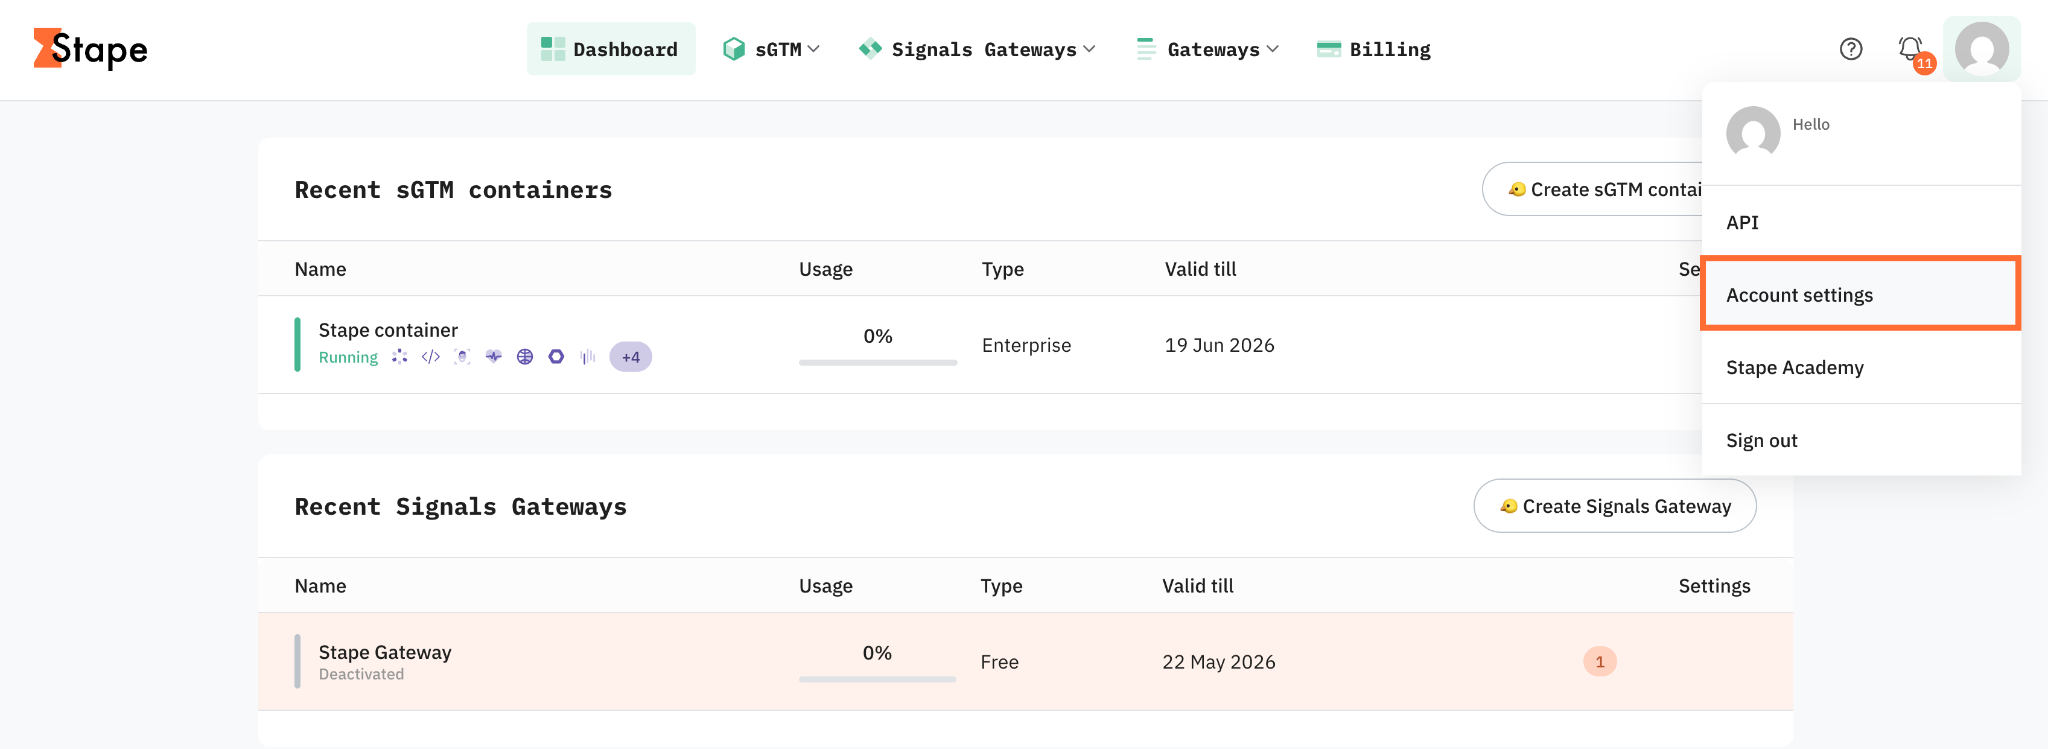Click the Hello greeting in the profile menu

(1811, 124)
